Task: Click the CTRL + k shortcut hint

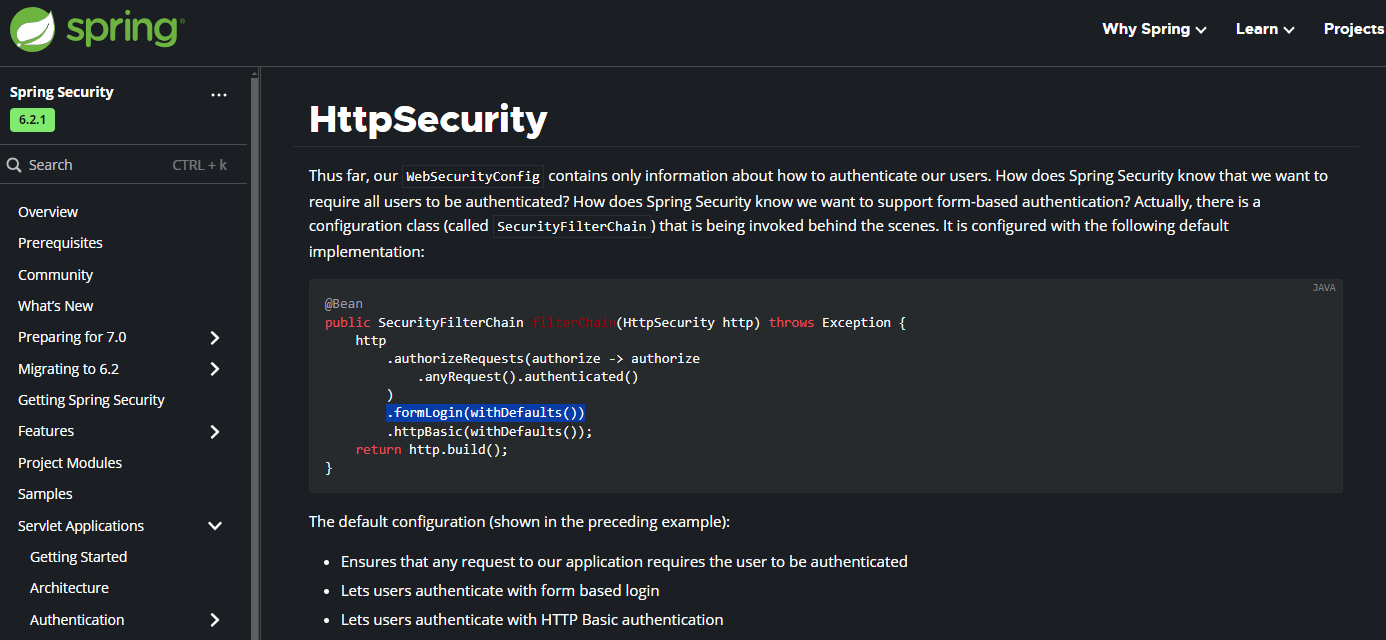Action: tap(200, 165)
